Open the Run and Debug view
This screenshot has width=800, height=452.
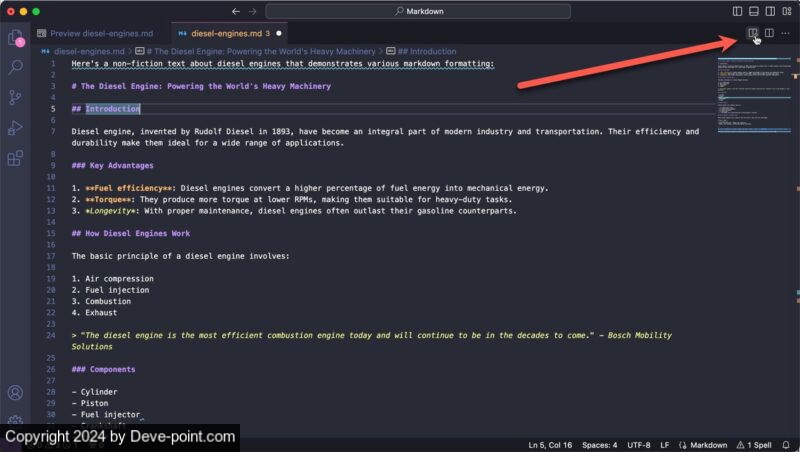[x=15, y=127]
